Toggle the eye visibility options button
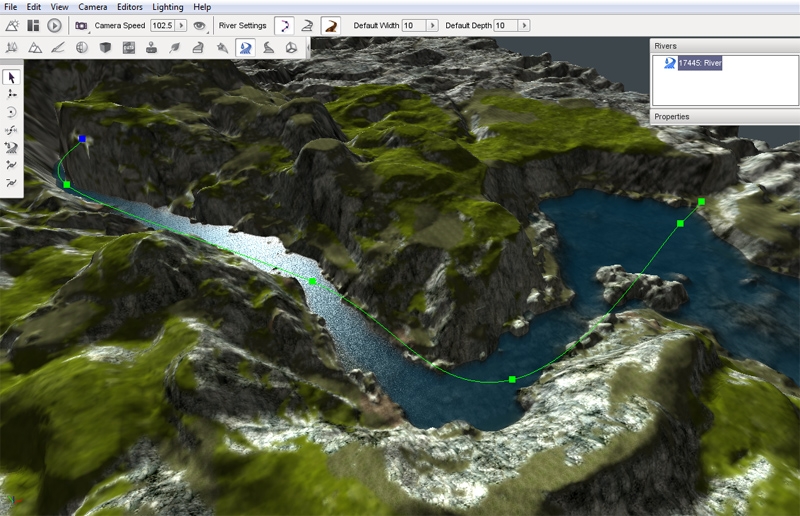 tap(200, 24)
